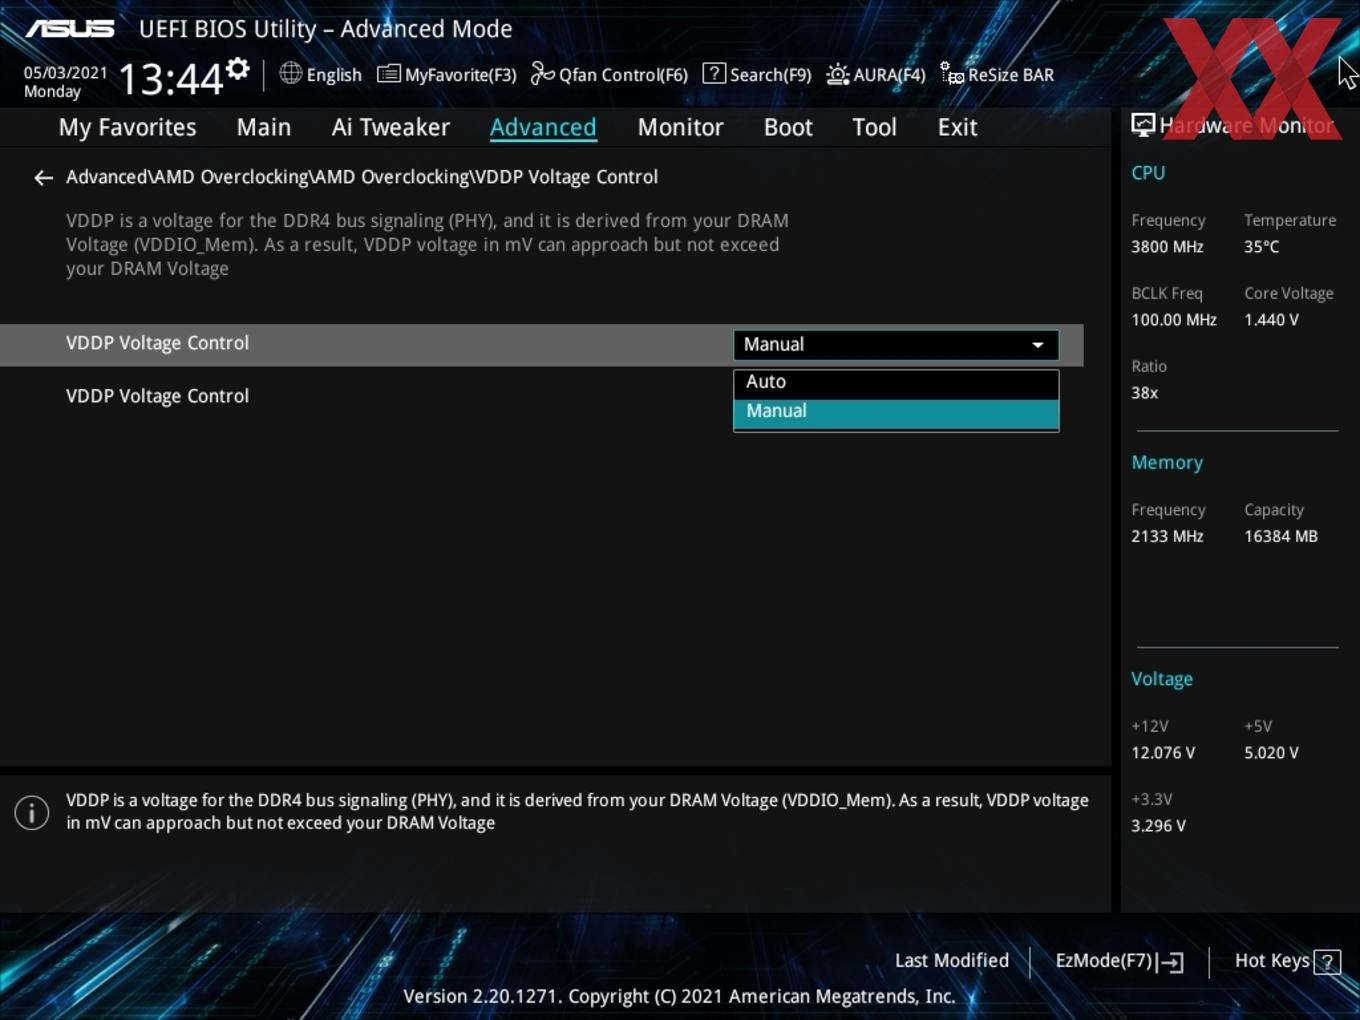Click the date 05/03/2021 Monday
Image resolution: width=1360 pixels, height=1020 pixels.
(65, 82)
